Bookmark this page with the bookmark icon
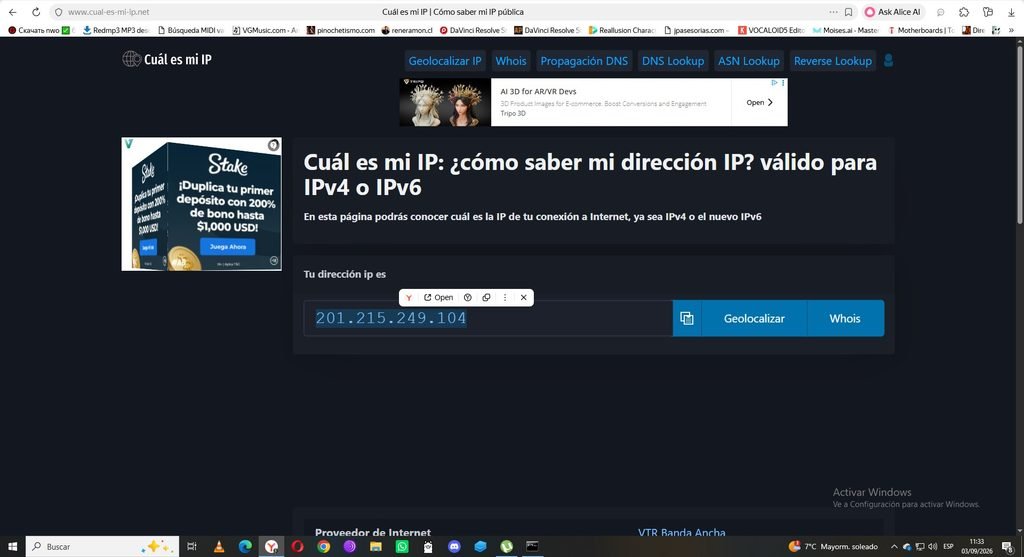The width and height of the screenshot is (1024, 557). 848,12
